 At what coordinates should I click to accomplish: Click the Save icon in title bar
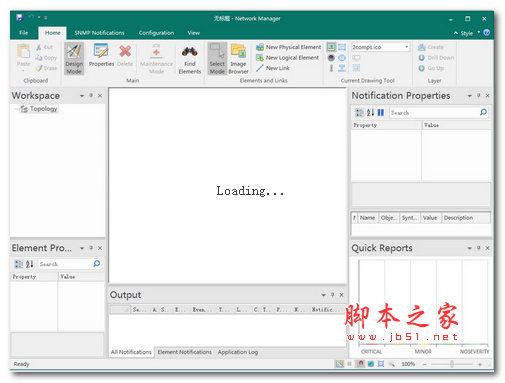tap(19, 17)
